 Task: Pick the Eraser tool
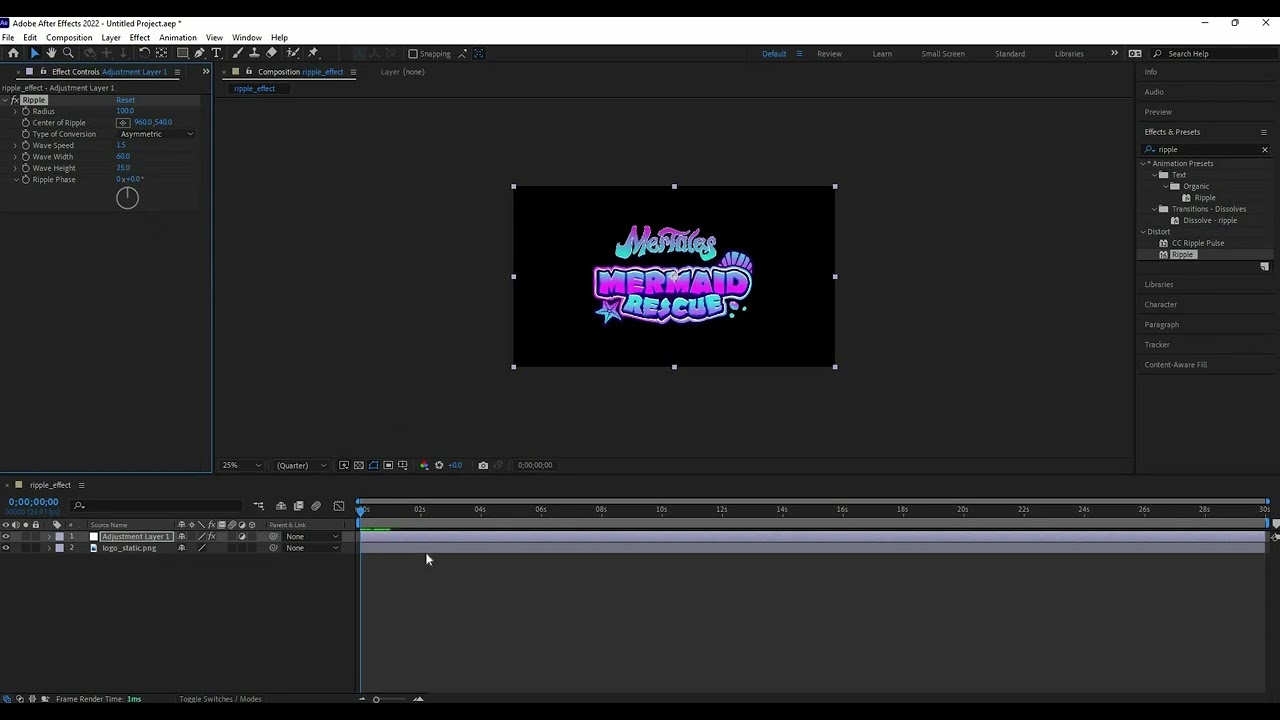pyautogui.click(x=271, y=53)
